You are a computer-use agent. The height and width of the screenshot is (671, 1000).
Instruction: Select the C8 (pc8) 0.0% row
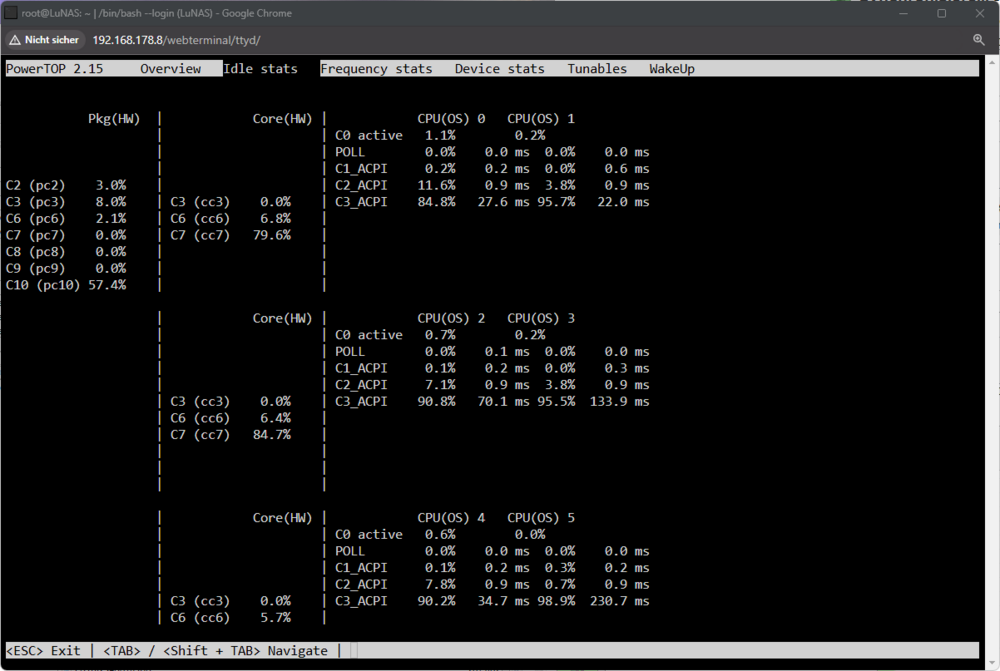click(x=66, y=251)
